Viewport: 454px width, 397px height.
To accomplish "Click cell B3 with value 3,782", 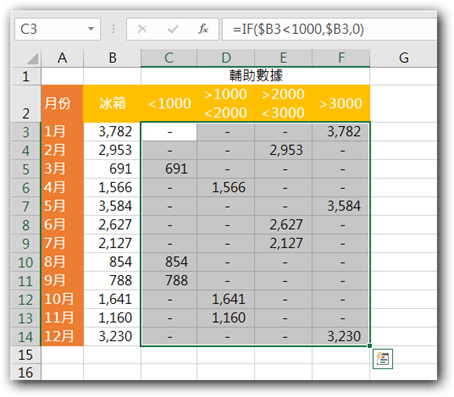I will tap(112, 132).
